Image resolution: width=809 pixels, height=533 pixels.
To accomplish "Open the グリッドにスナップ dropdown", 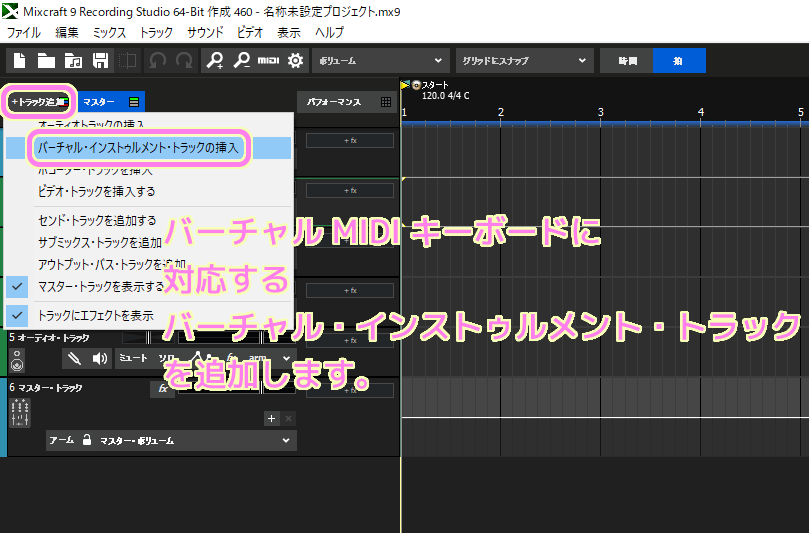I will [x=525, y=61].
